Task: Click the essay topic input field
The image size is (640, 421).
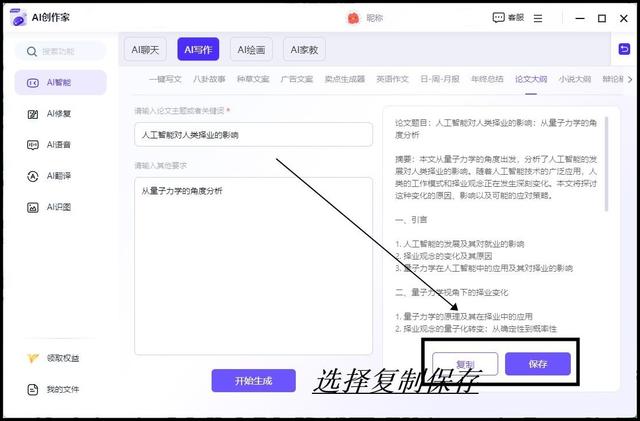Action: 253,135
